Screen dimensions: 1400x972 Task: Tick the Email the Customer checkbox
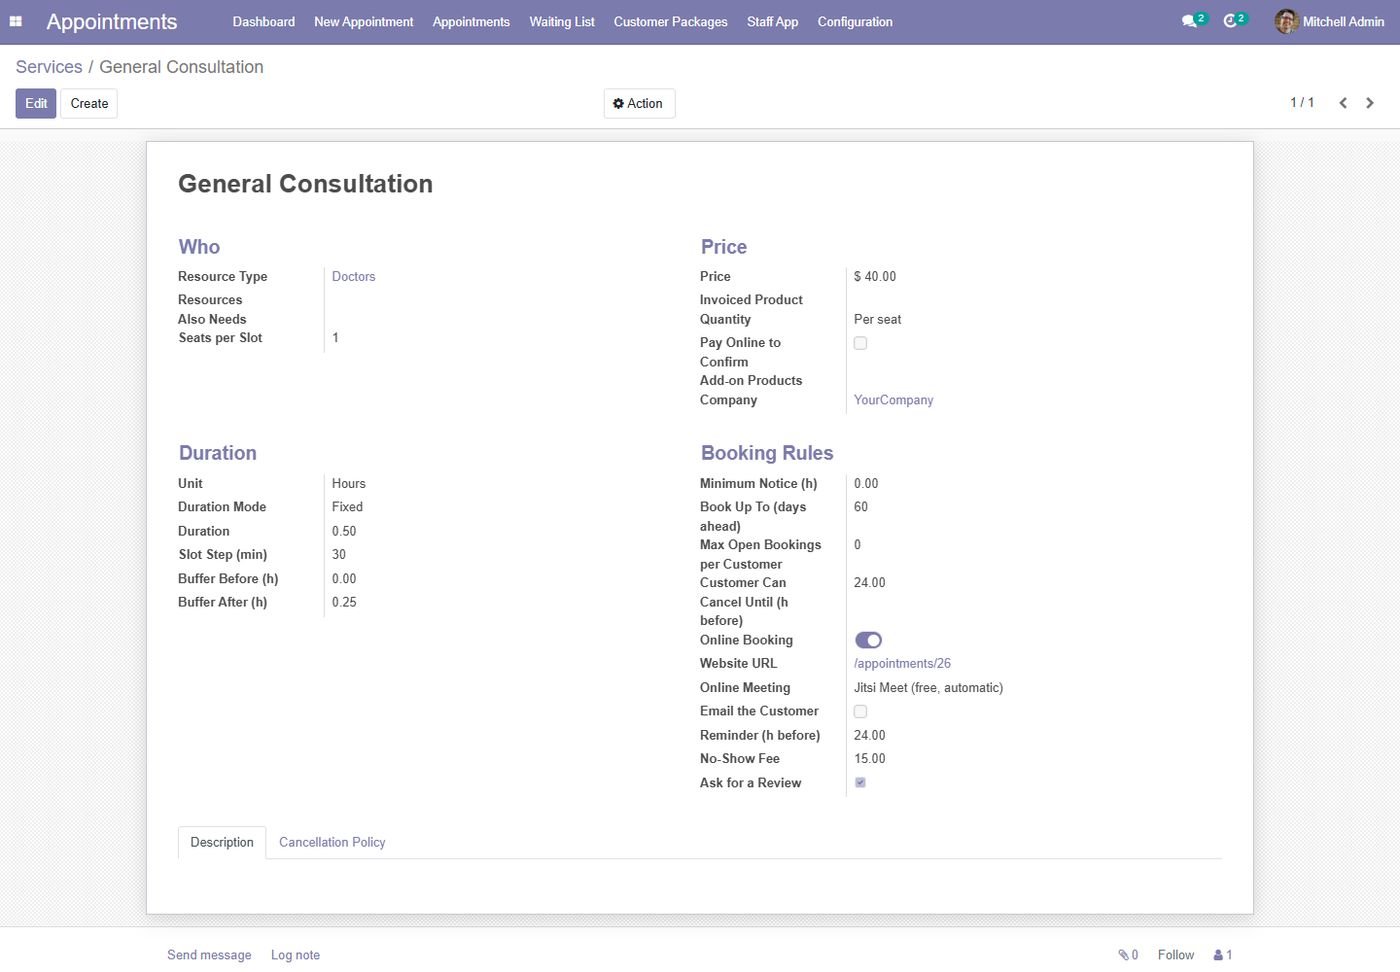point(860,711)
